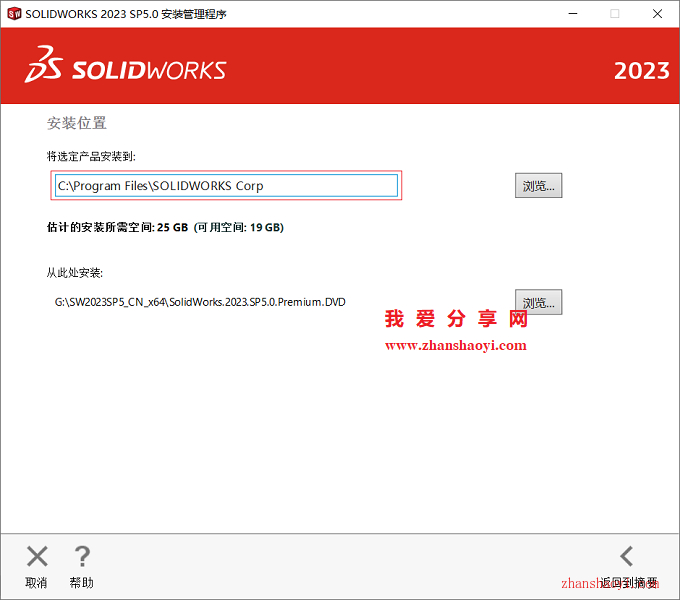Click the install path input field
This screenshot has width=680, height=600.
226,186
